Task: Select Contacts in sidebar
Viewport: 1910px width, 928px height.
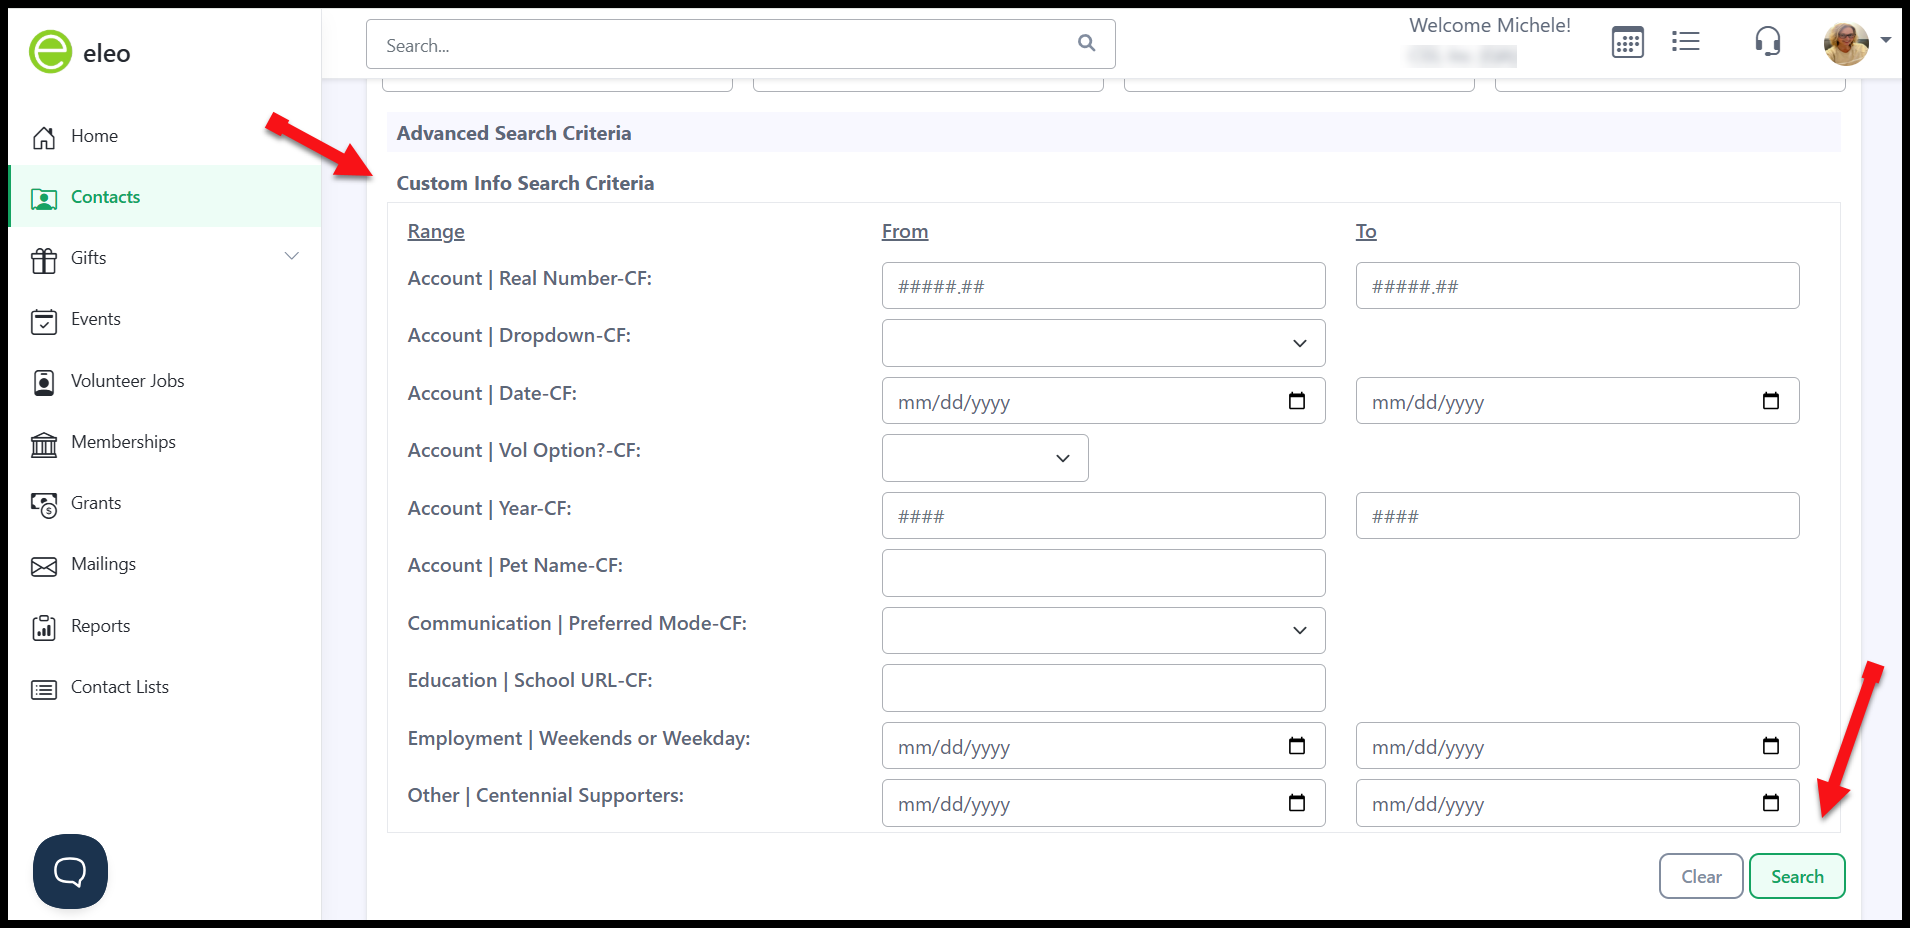Action: click(x=164, y=197)
